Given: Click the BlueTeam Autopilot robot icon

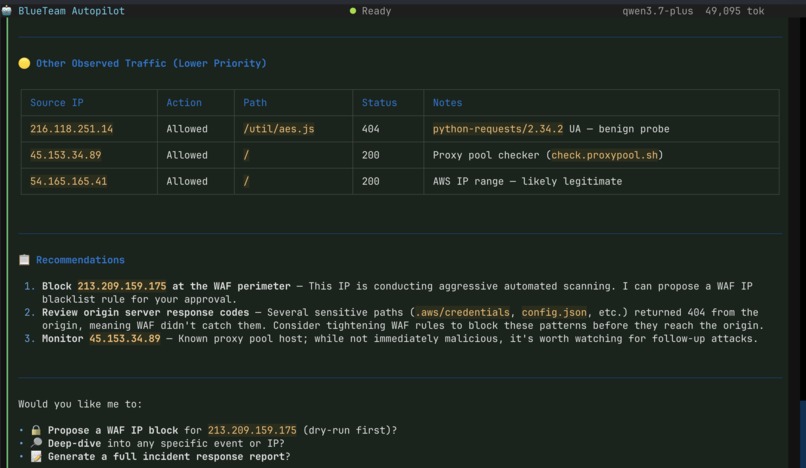Looking at the screenshot, I should click(x=6, y=11).
